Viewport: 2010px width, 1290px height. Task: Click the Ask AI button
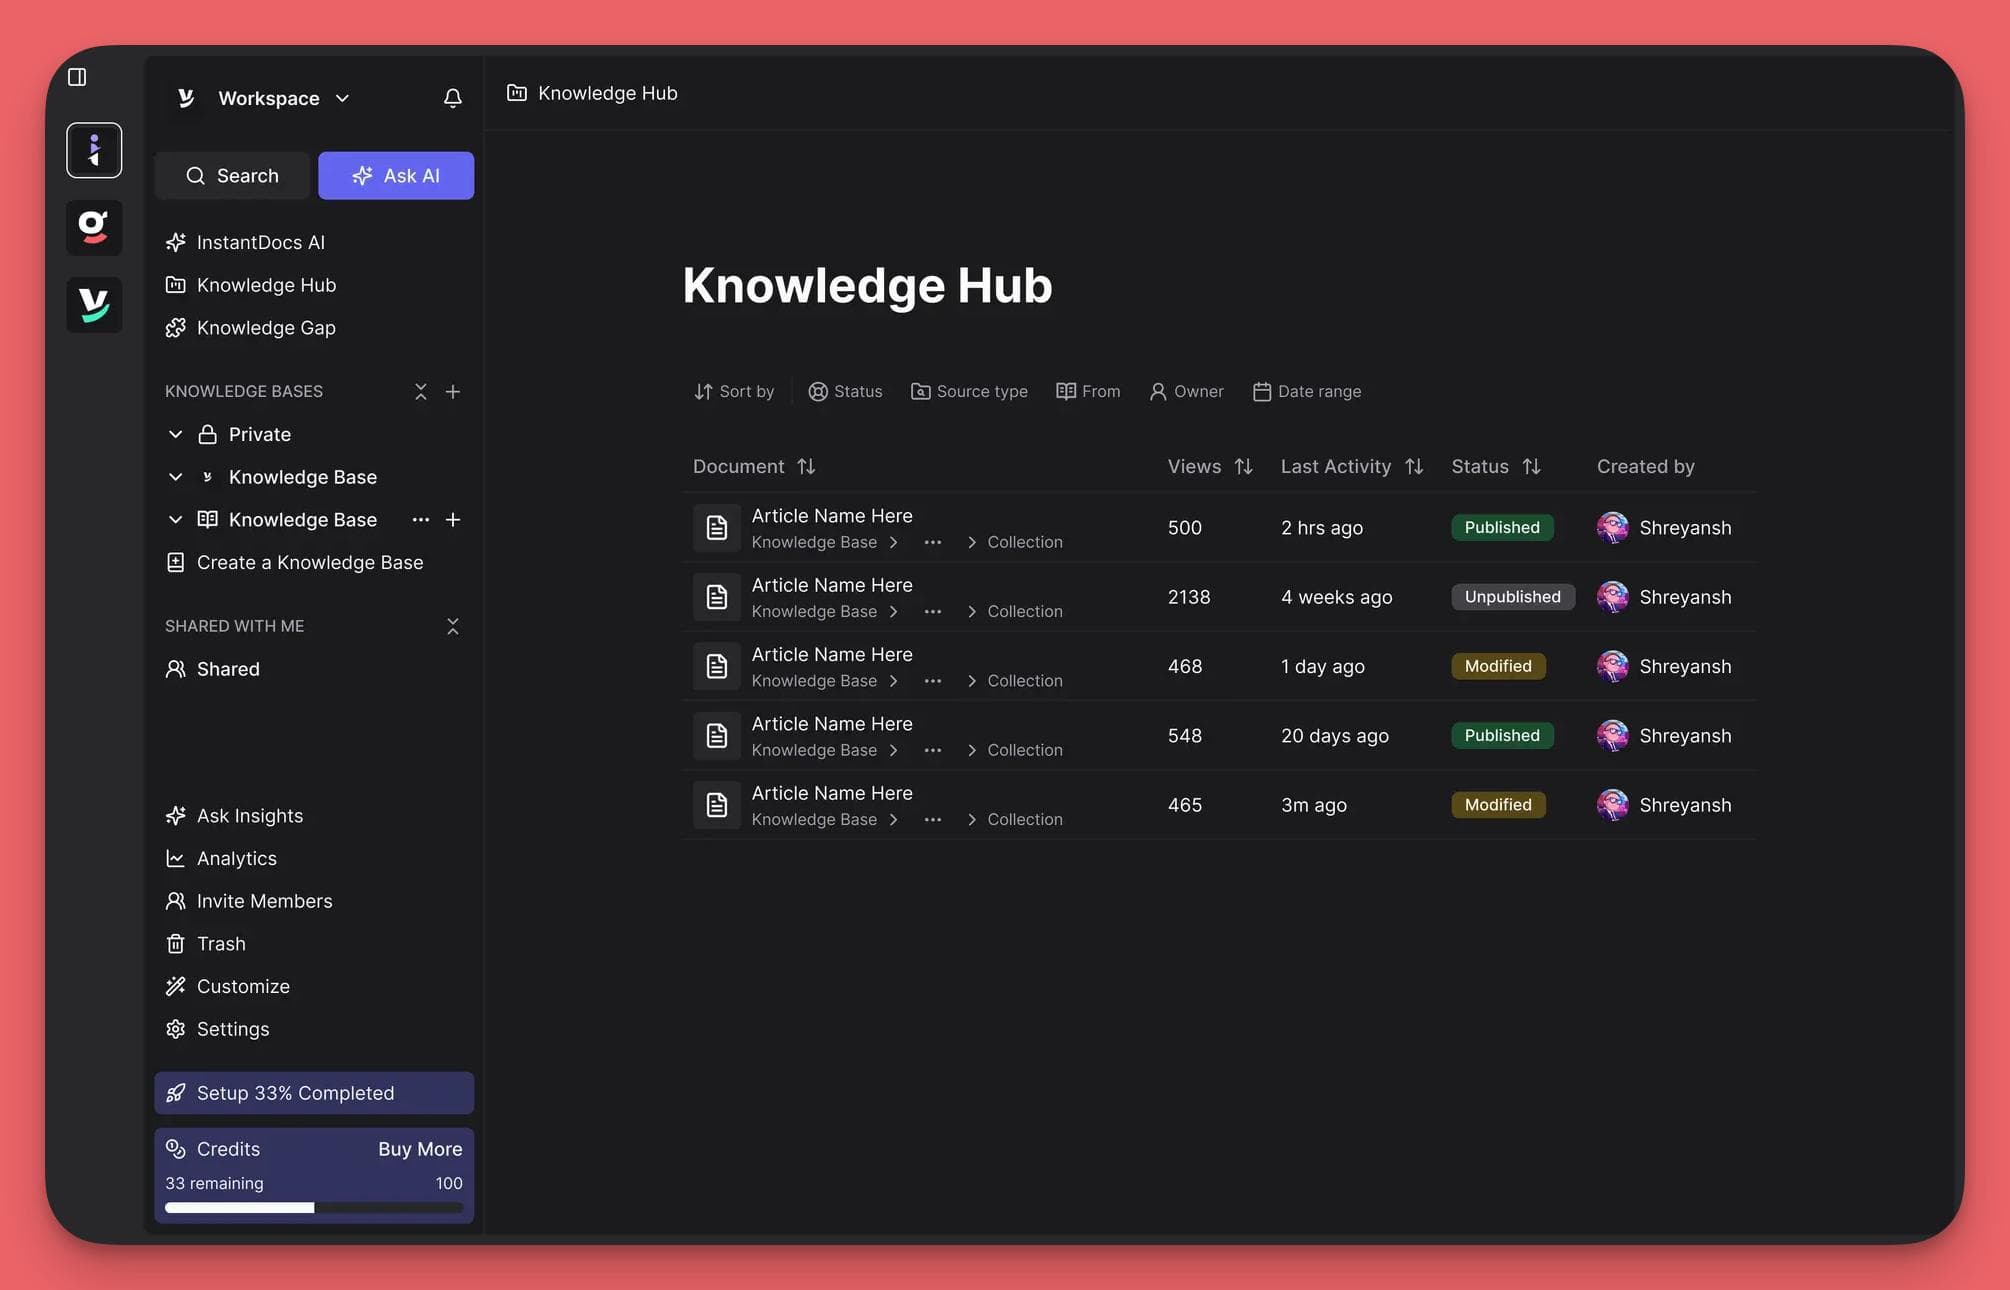(x=396, y=175)
